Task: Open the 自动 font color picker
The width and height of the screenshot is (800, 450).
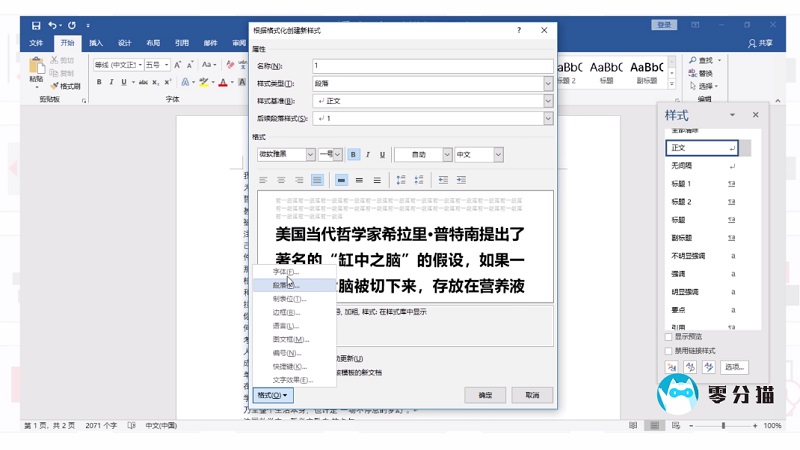Action: [x=423, y=155]
